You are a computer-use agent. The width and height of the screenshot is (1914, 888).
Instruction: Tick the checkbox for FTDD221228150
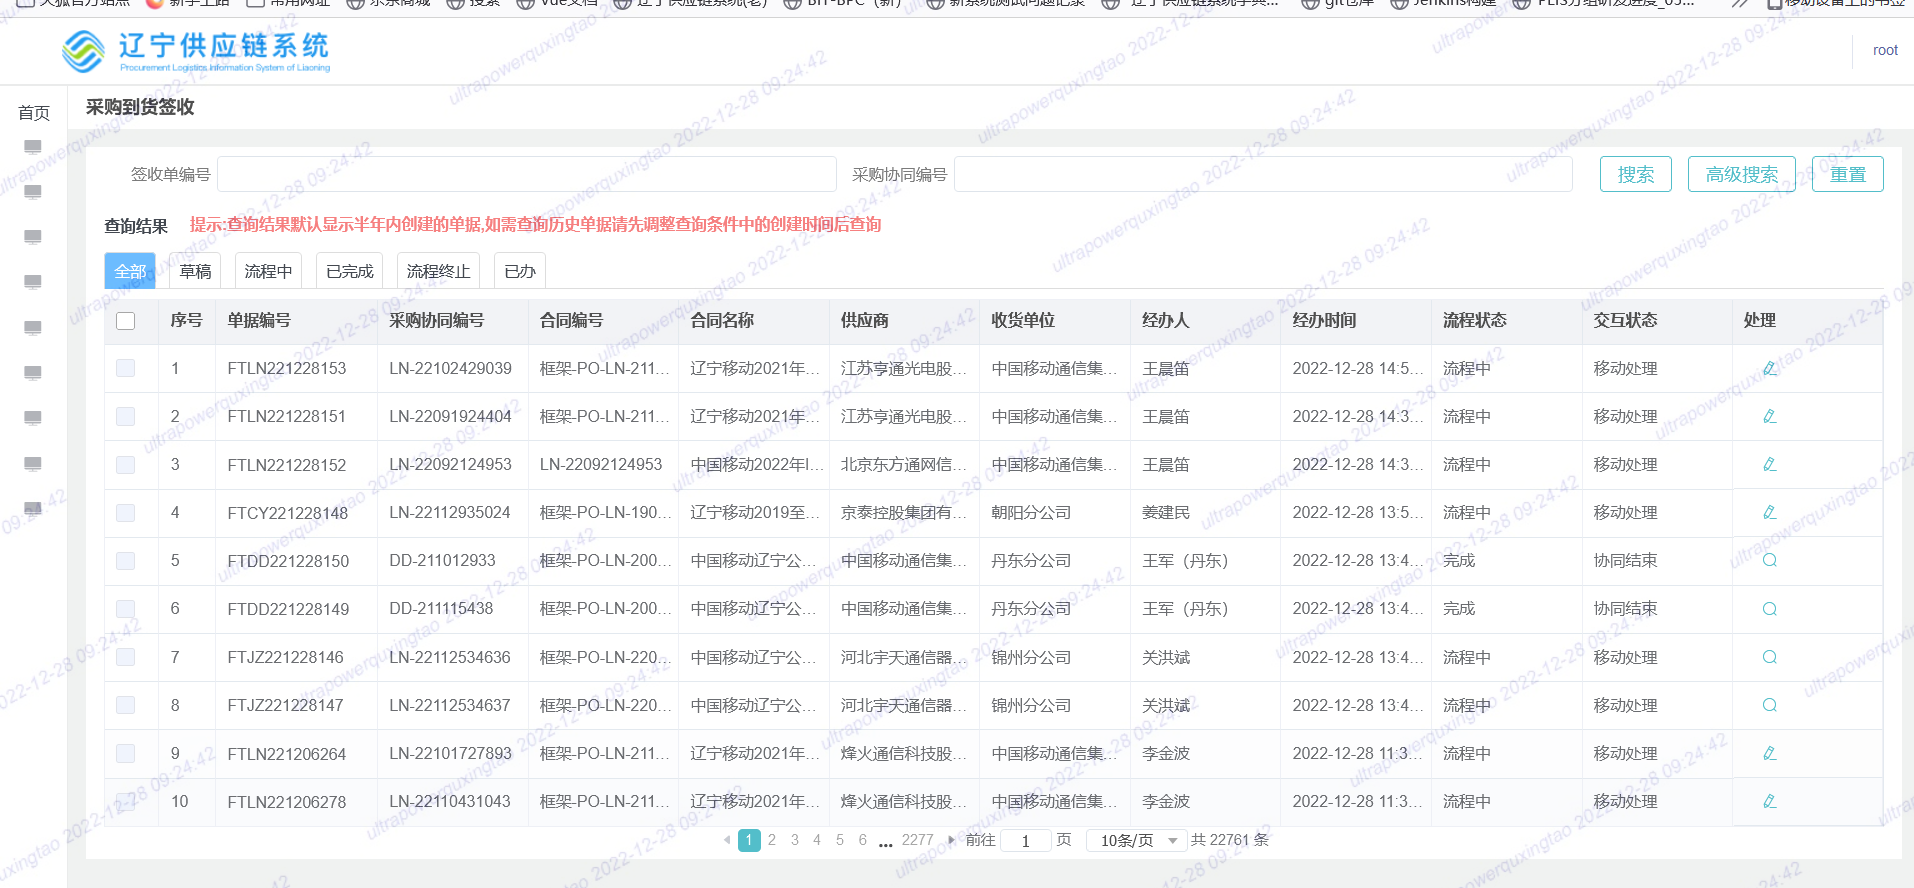coord(125,560)
